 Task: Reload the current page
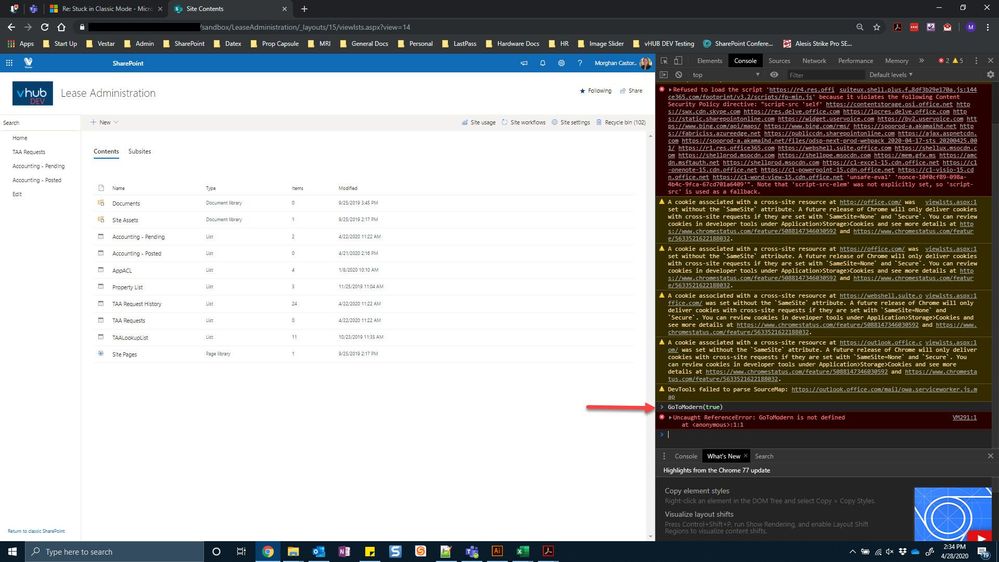click(x=45, y=27)
